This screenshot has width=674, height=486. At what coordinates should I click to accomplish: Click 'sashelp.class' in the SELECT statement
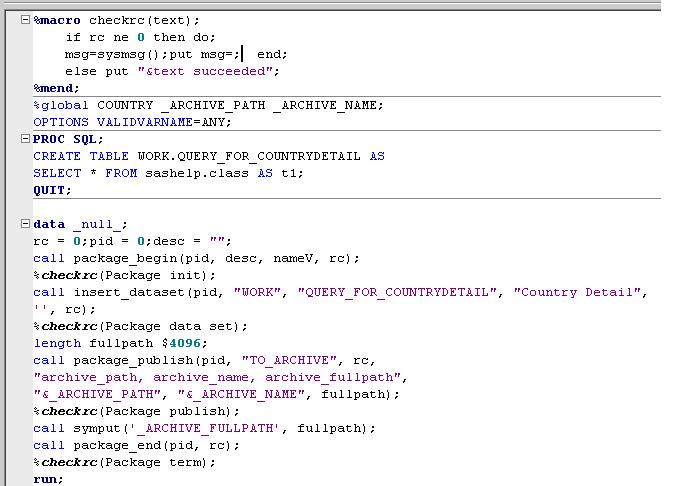[197, 174]
